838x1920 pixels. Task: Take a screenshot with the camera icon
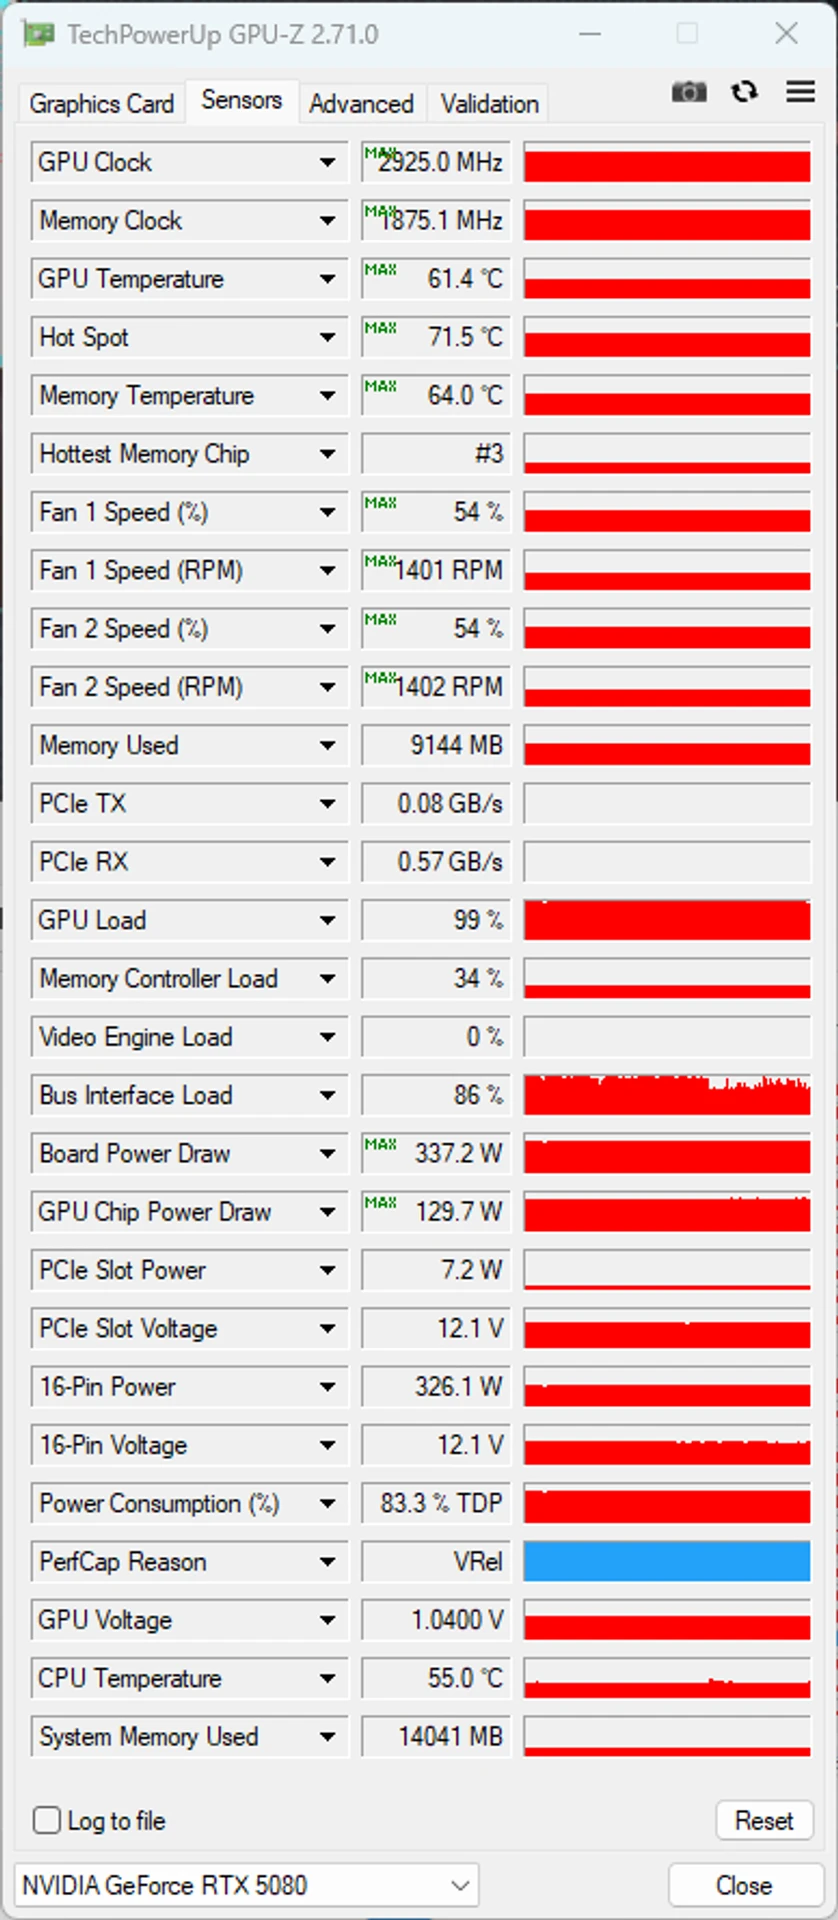tap(688, 92)
